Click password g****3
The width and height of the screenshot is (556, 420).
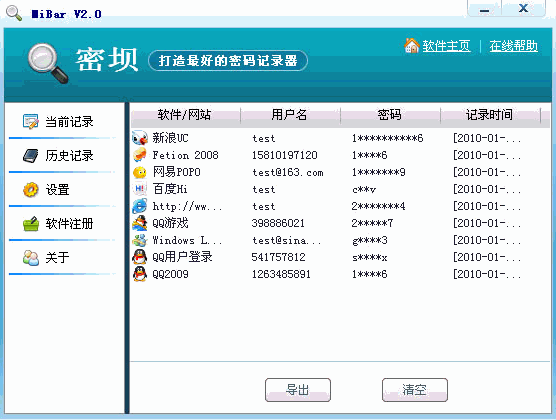369,241
